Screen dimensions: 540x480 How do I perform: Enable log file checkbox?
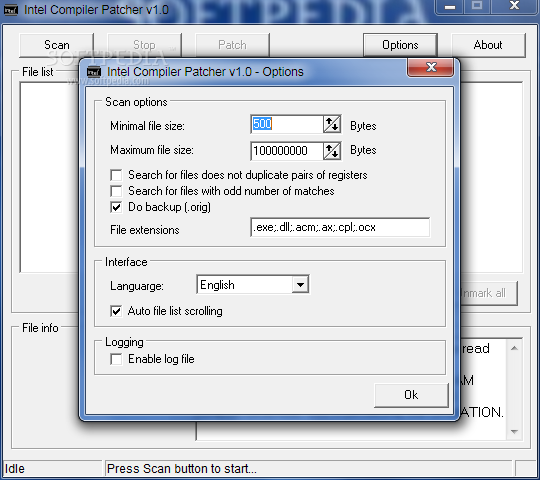coord(116,359)
